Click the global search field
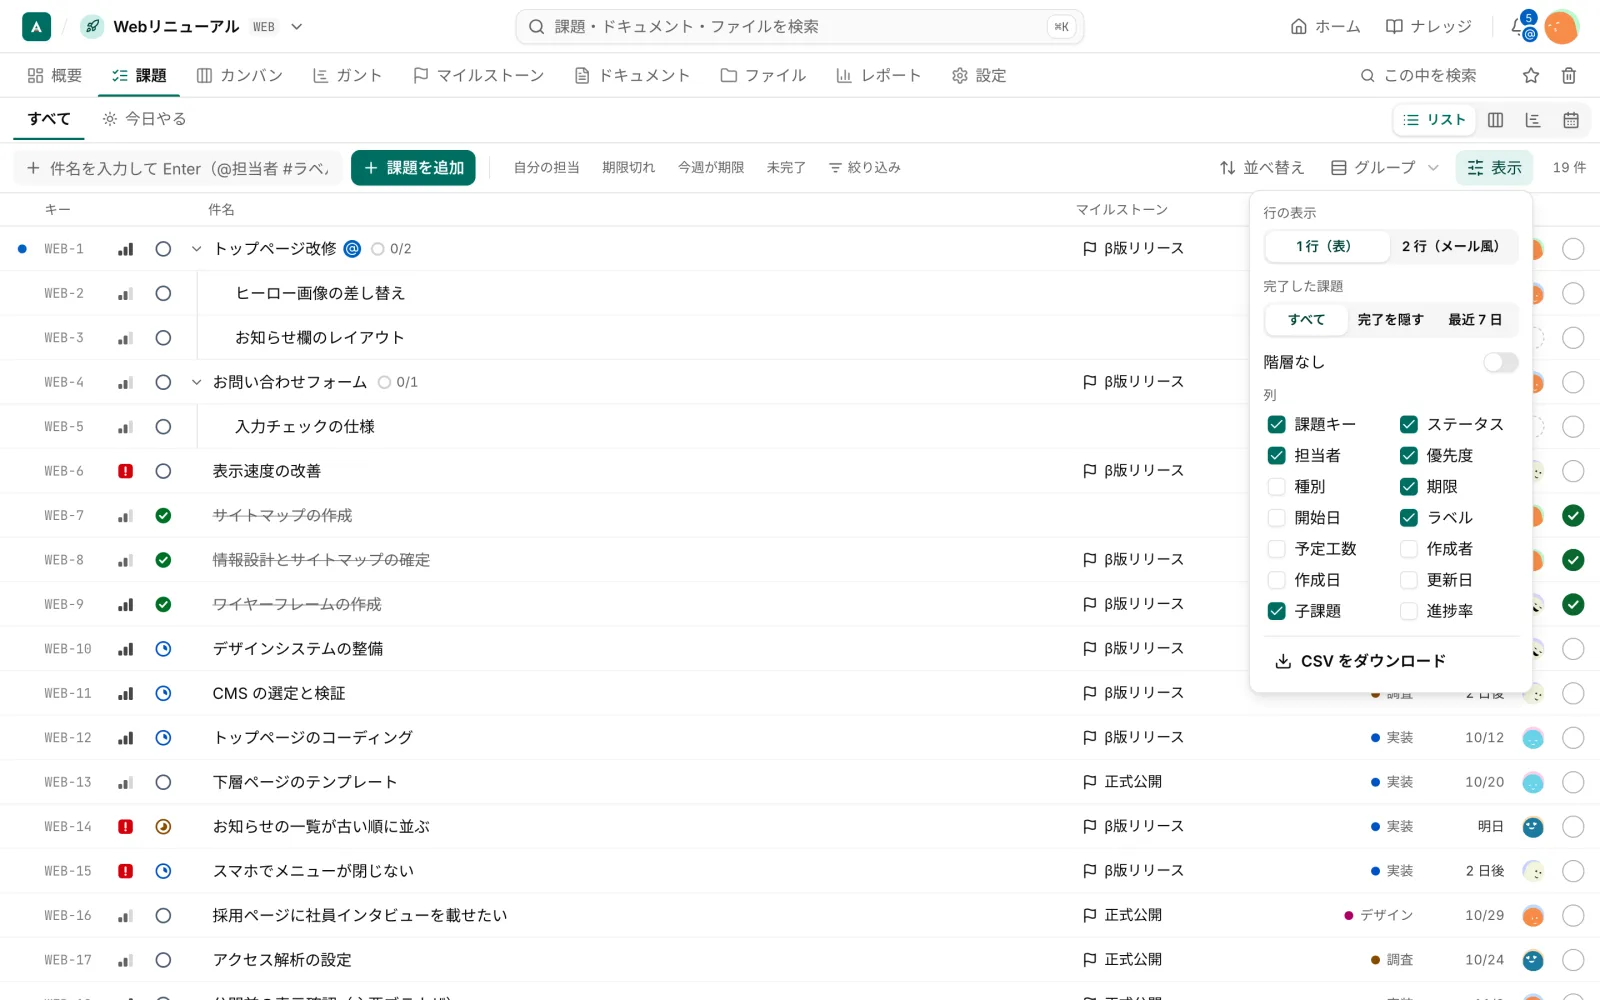Screen dimensions: 1600x1000 click(x=800, y=27)
